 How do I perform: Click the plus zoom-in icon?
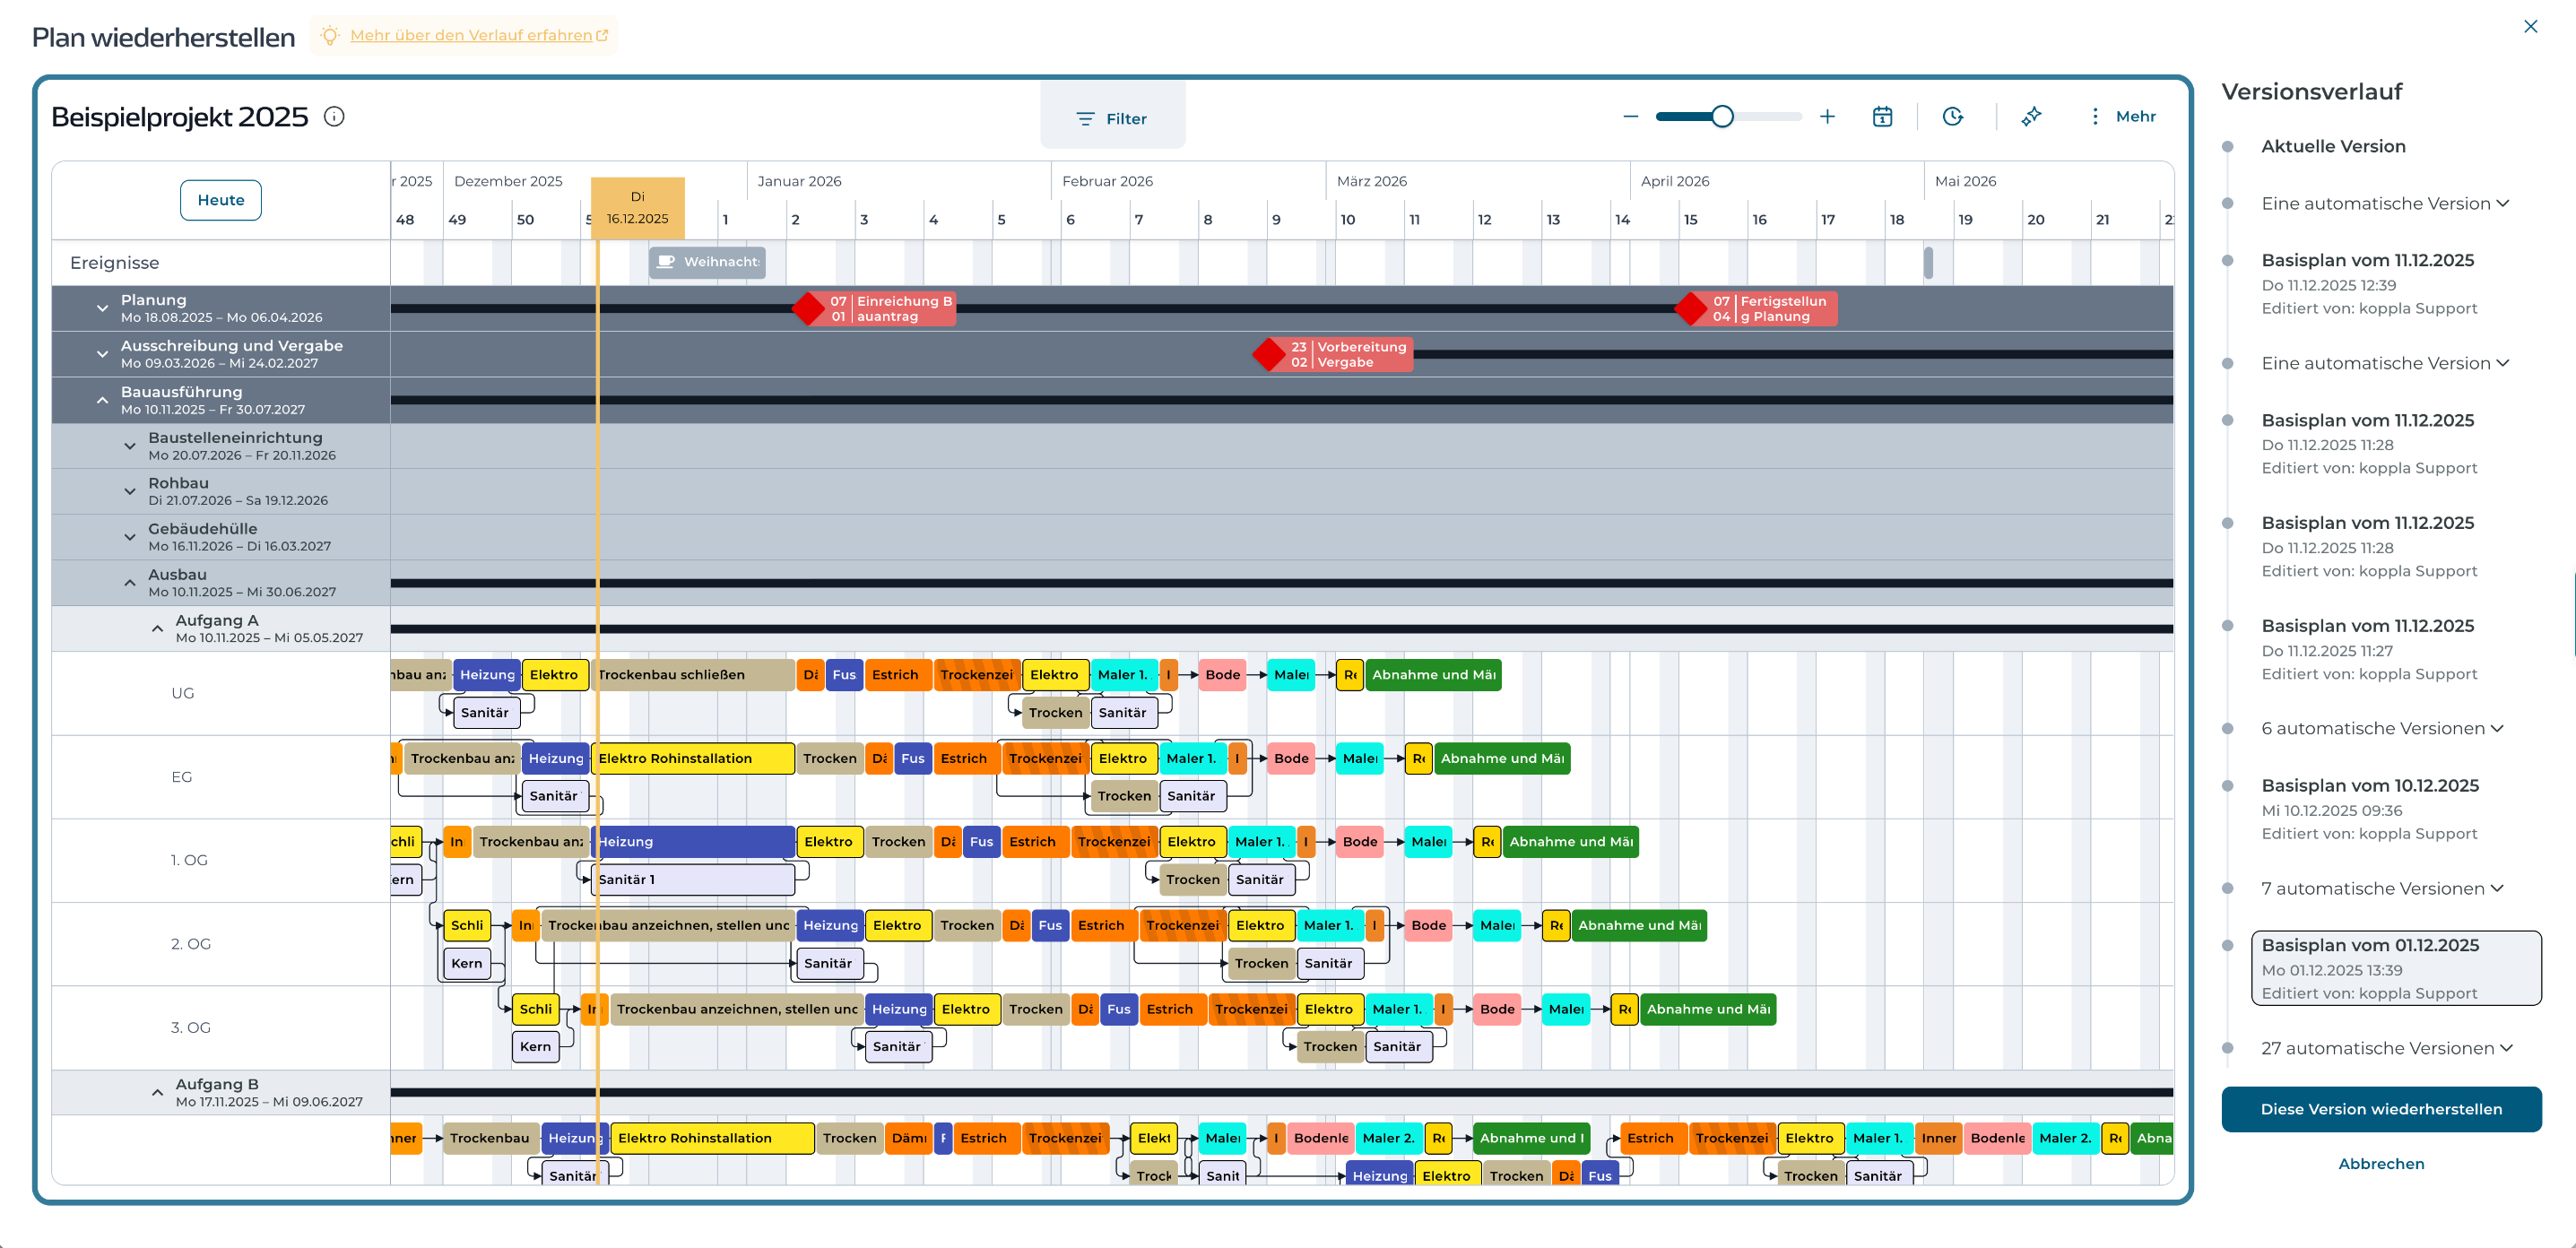coord(1827,117)
